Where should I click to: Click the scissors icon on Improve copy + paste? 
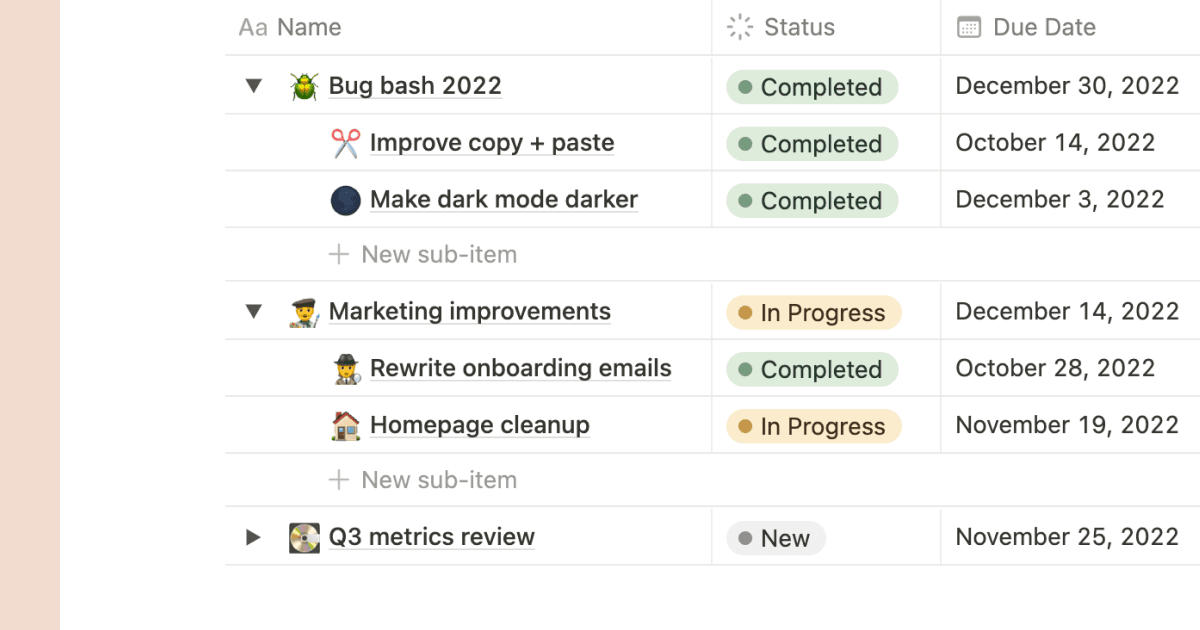point(344,142)
